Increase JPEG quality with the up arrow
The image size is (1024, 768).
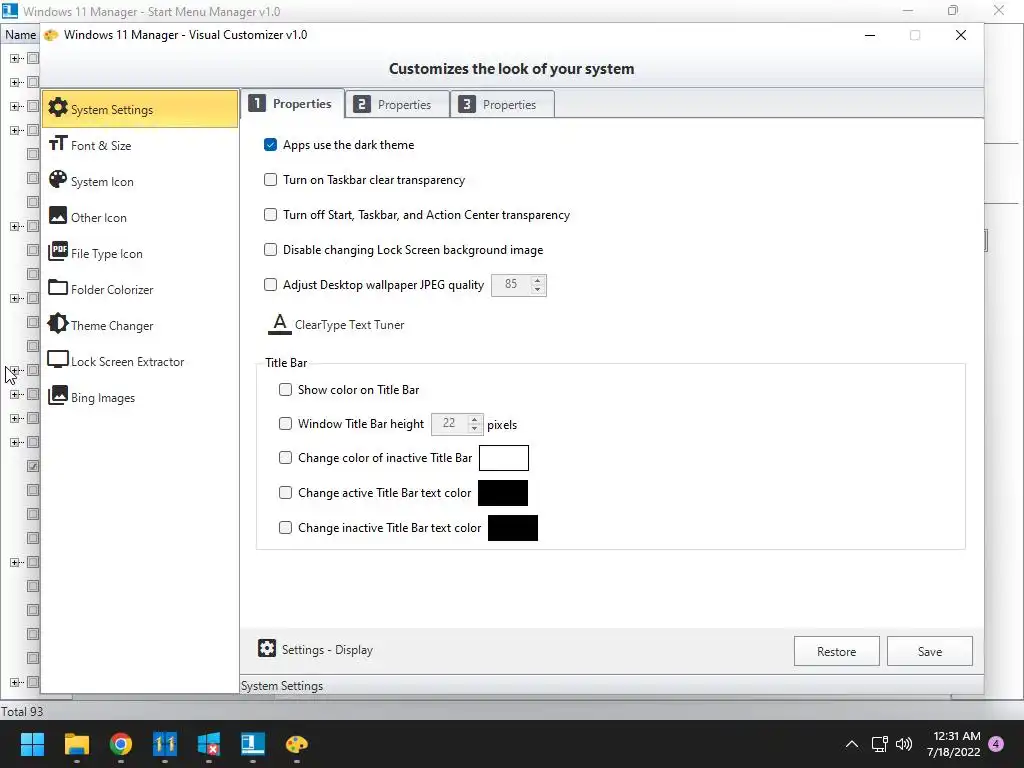click(537, 280)
